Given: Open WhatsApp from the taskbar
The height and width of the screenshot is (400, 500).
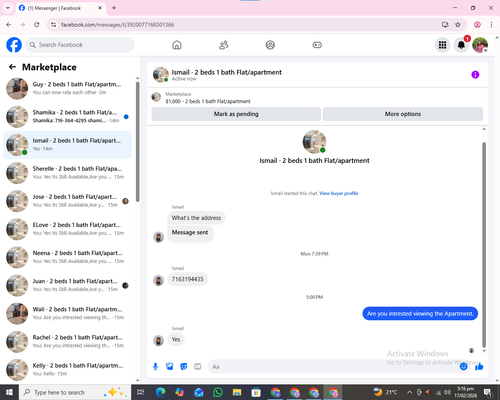Looking at the screenshot, I should (x=218, y=392).
